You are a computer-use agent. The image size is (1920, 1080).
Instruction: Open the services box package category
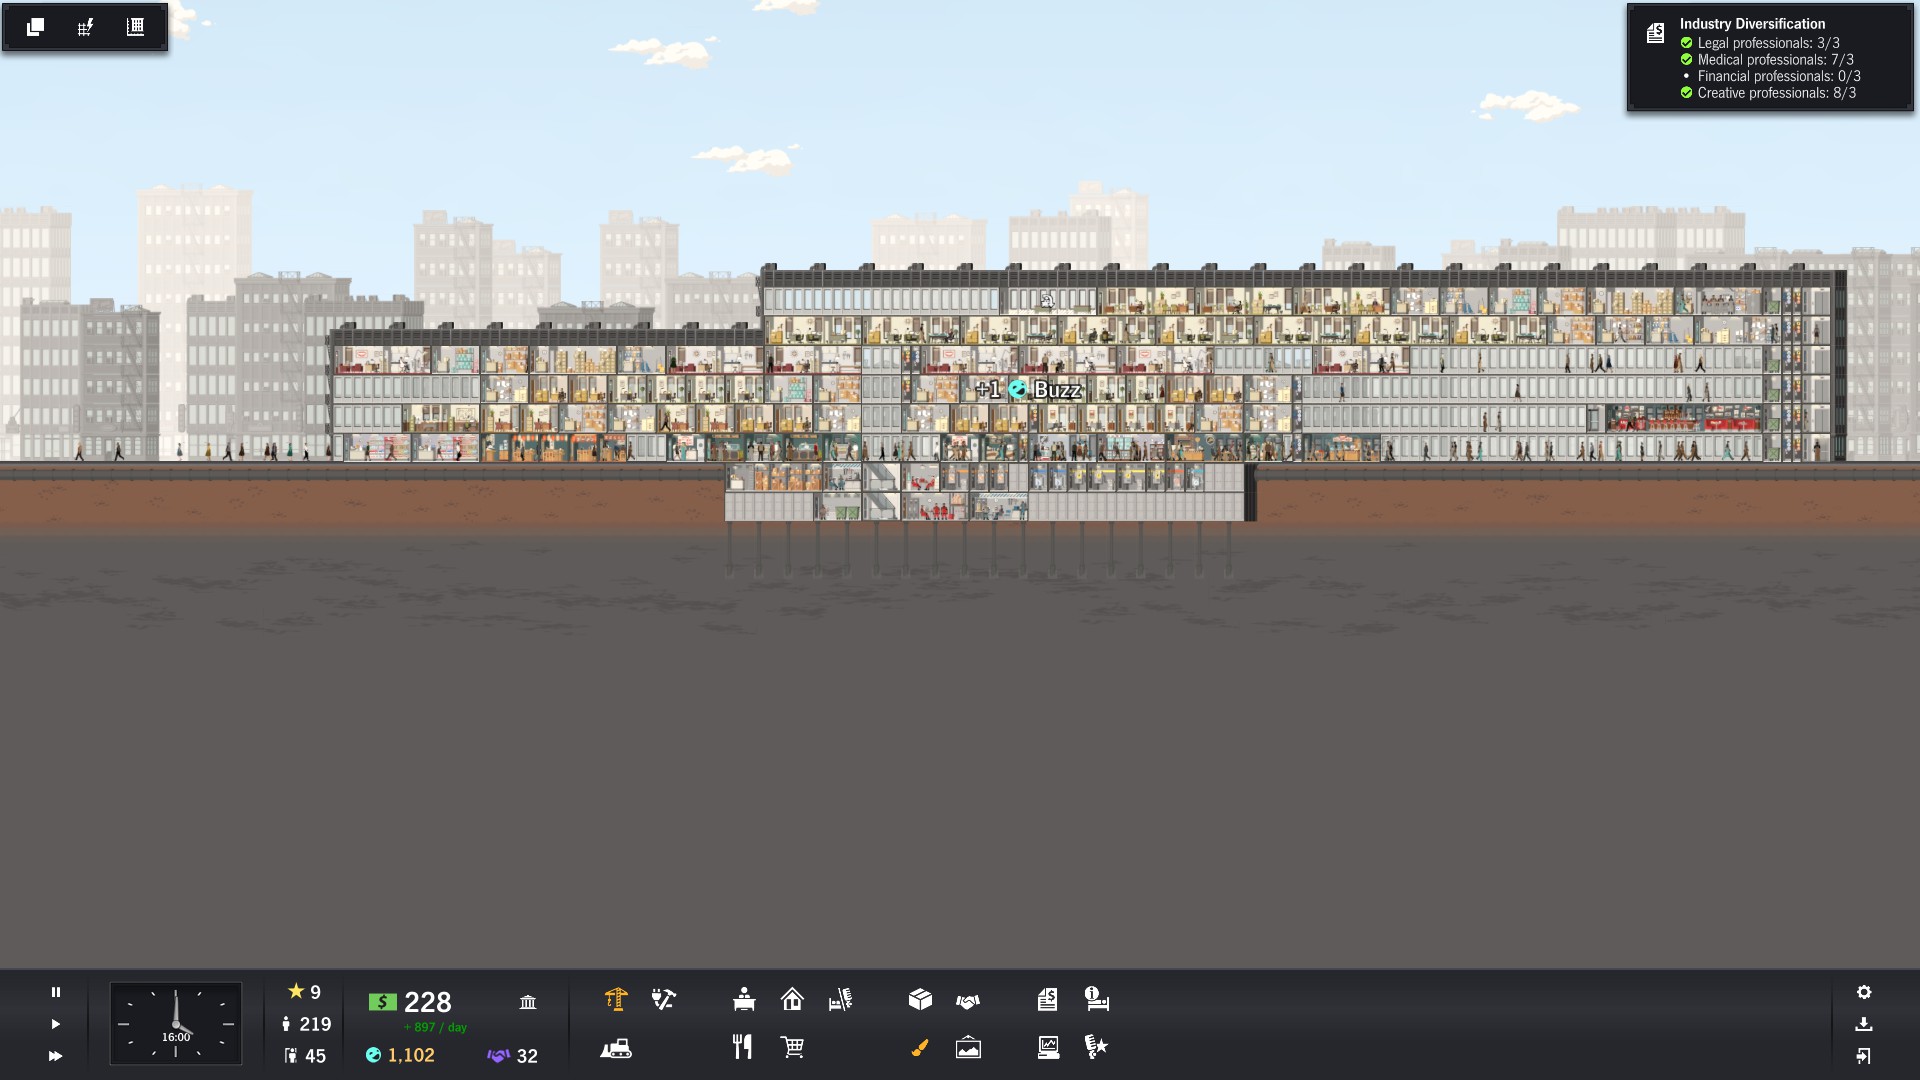(920, 999)
